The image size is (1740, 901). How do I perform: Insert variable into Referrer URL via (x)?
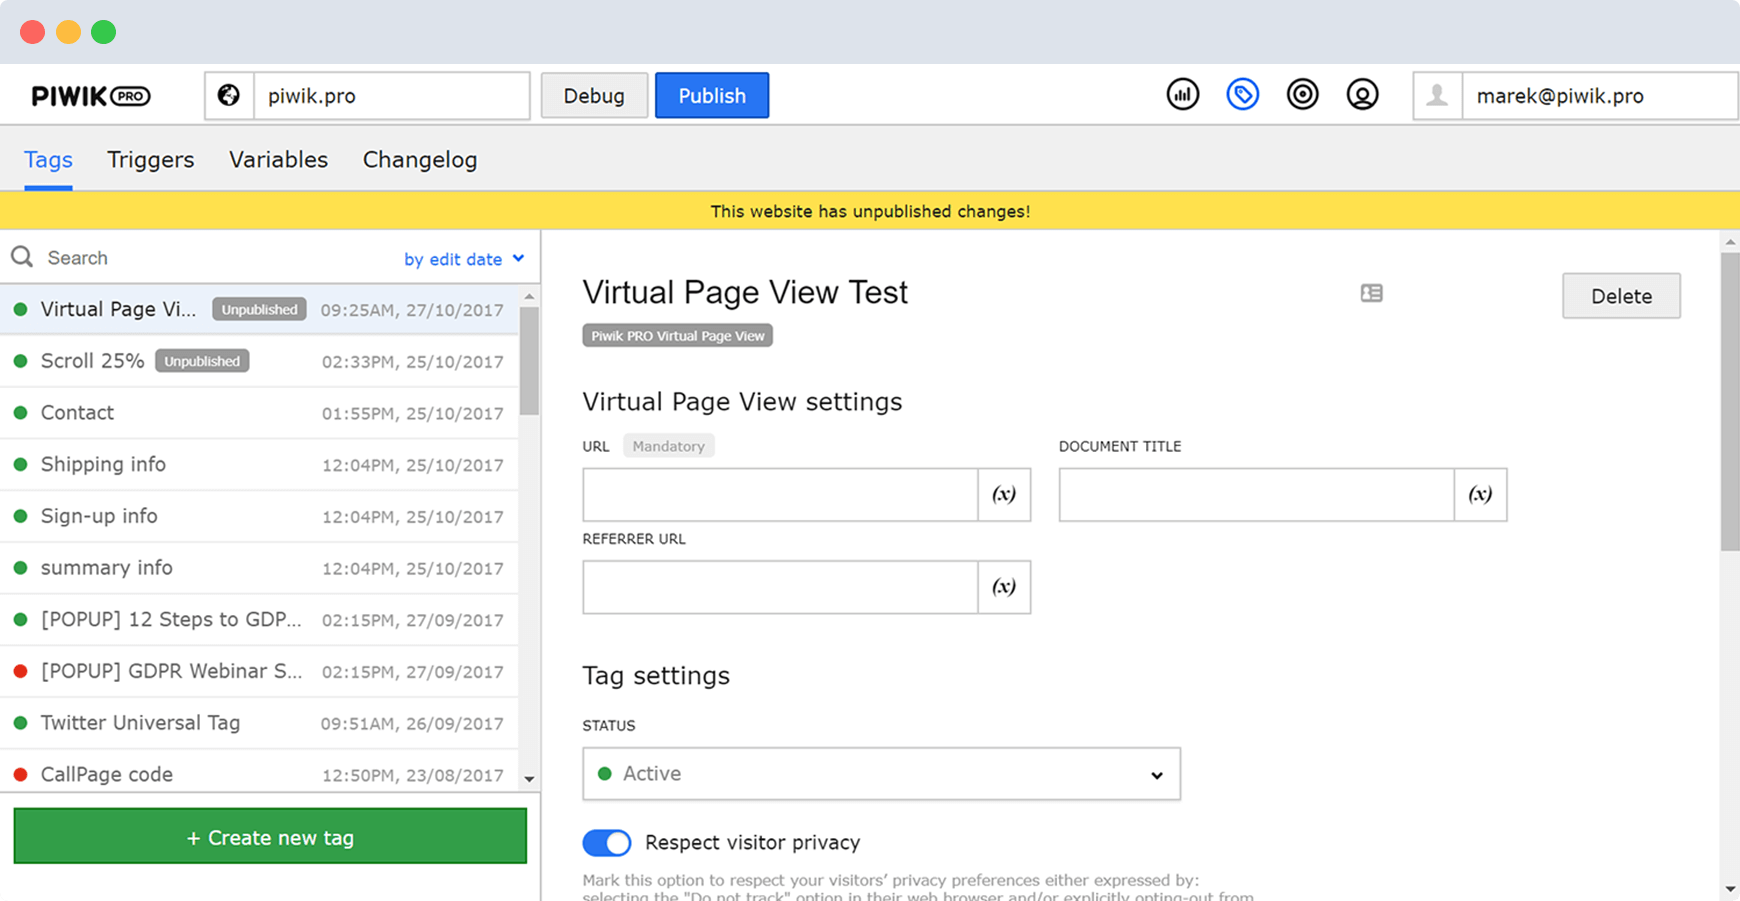pyautogui.click(x=1004, y=587)
